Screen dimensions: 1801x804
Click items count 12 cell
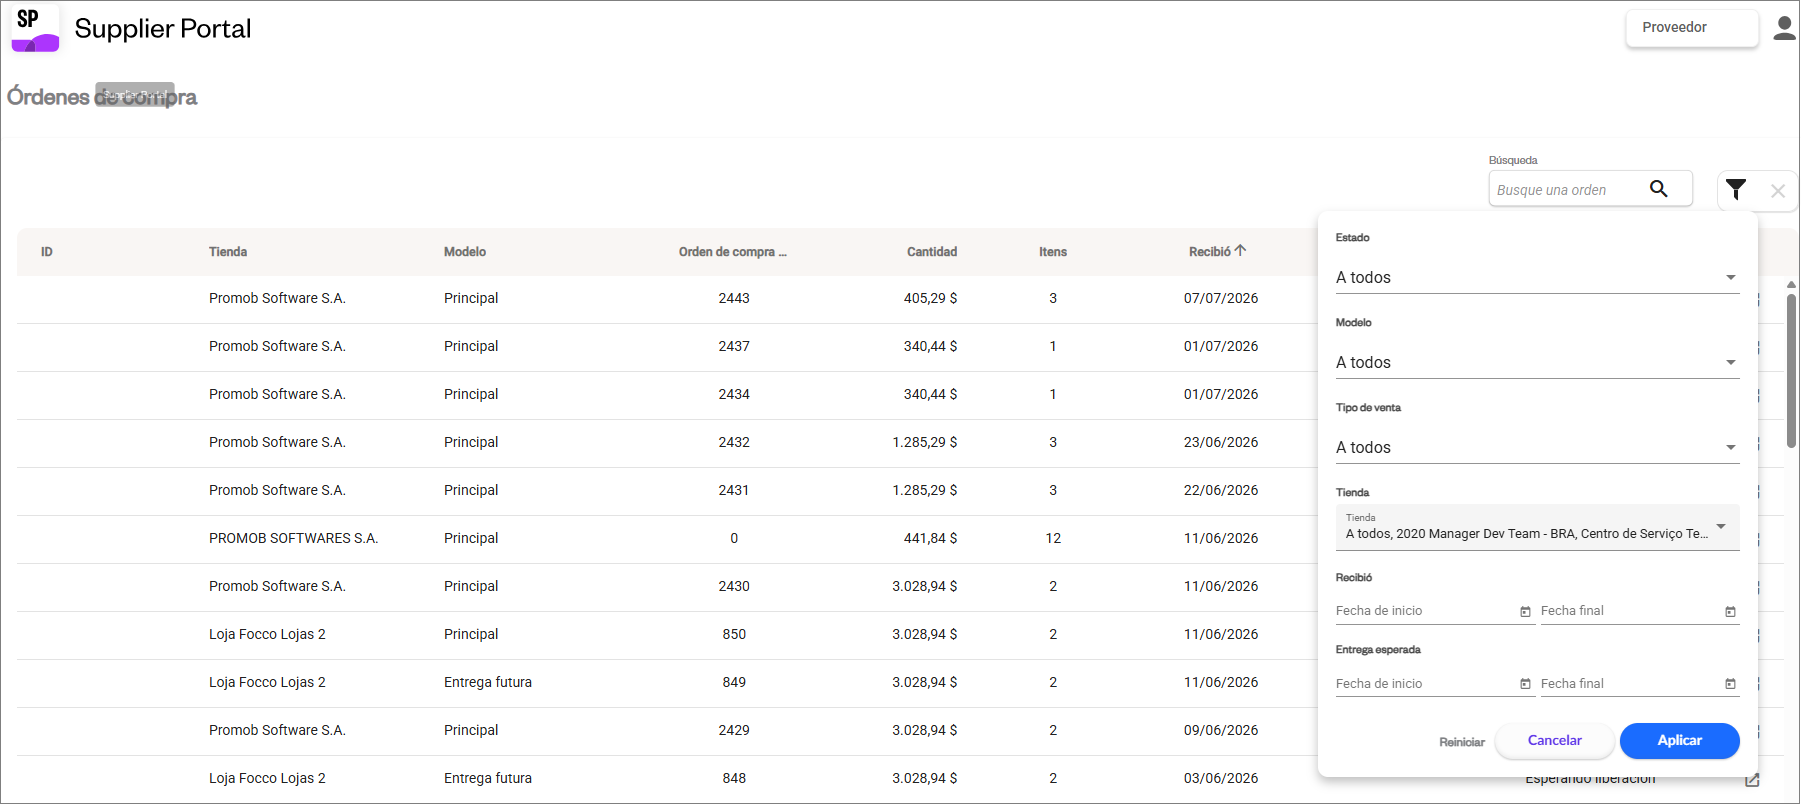point(1053,538)
